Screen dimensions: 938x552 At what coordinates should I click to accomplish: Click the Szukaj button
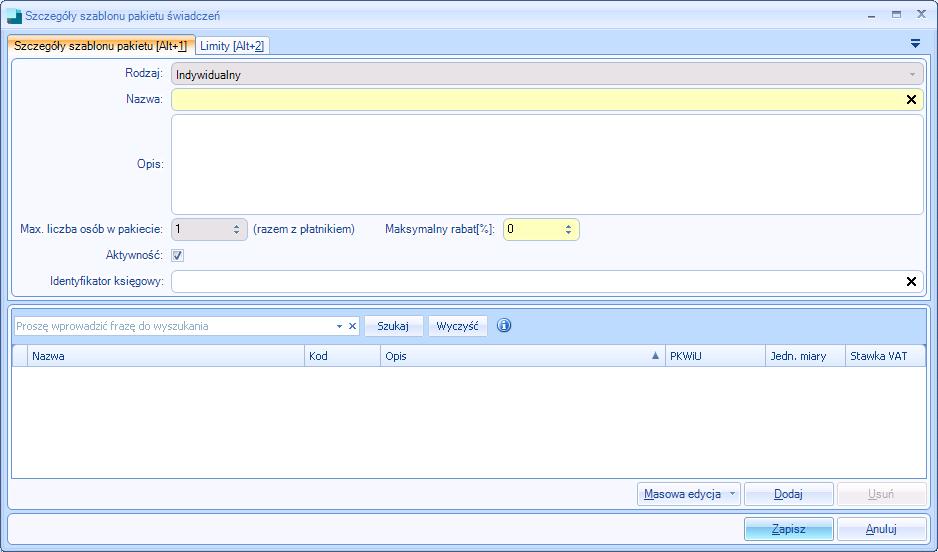pyautogui.click(x=393, y=326)
